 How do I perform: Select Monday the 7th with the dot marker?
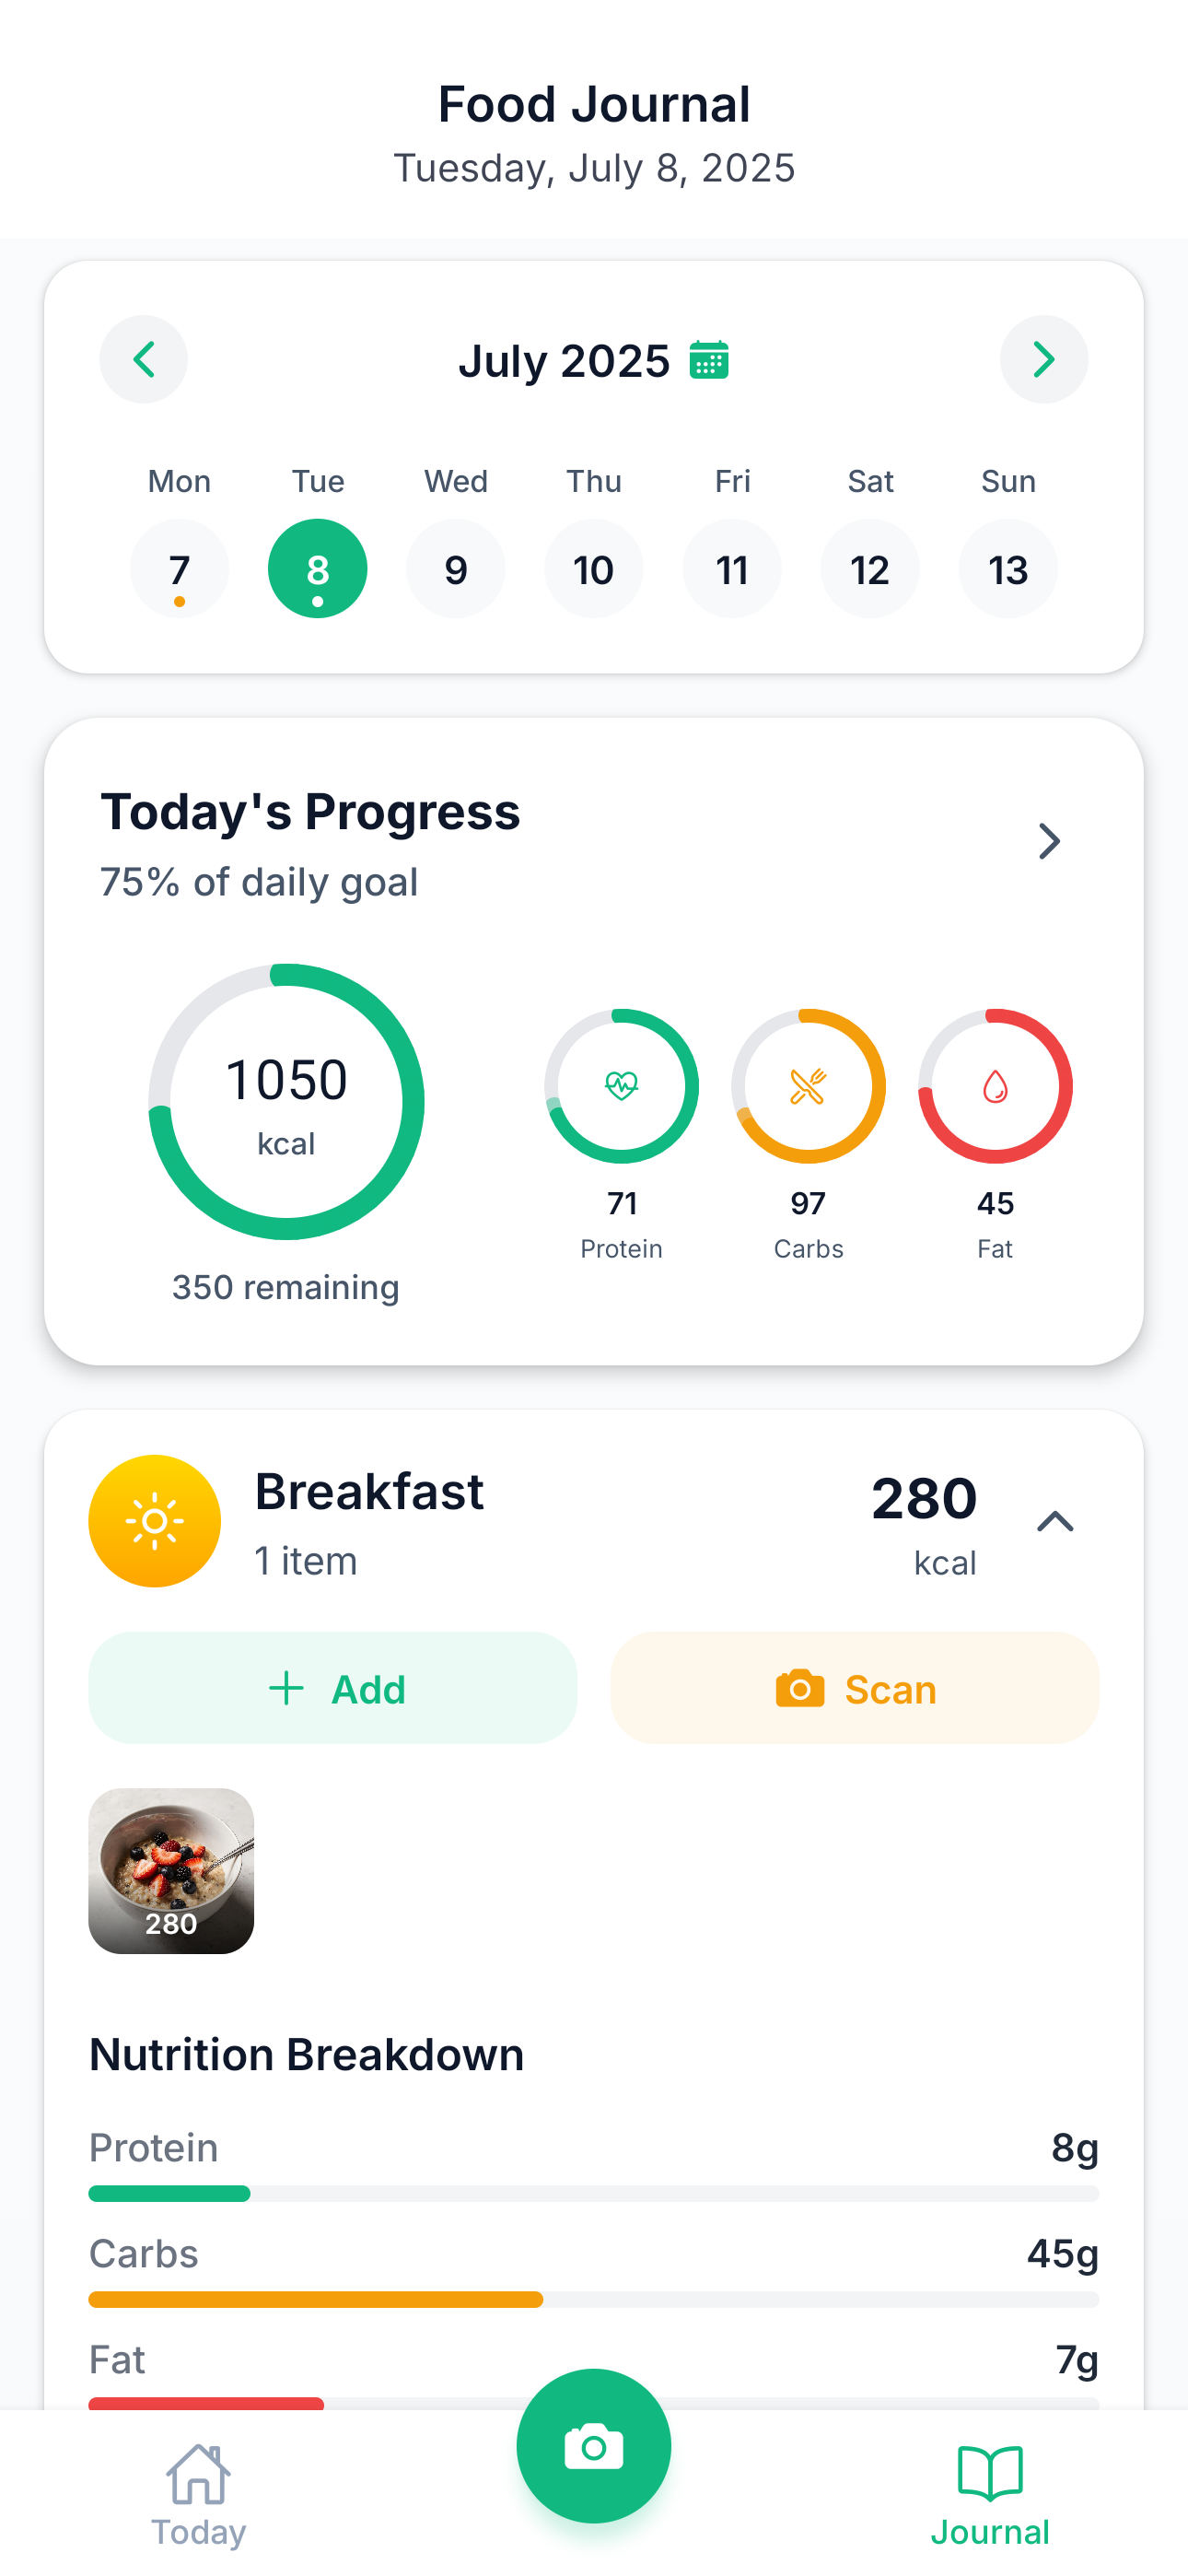click(179, 568)
